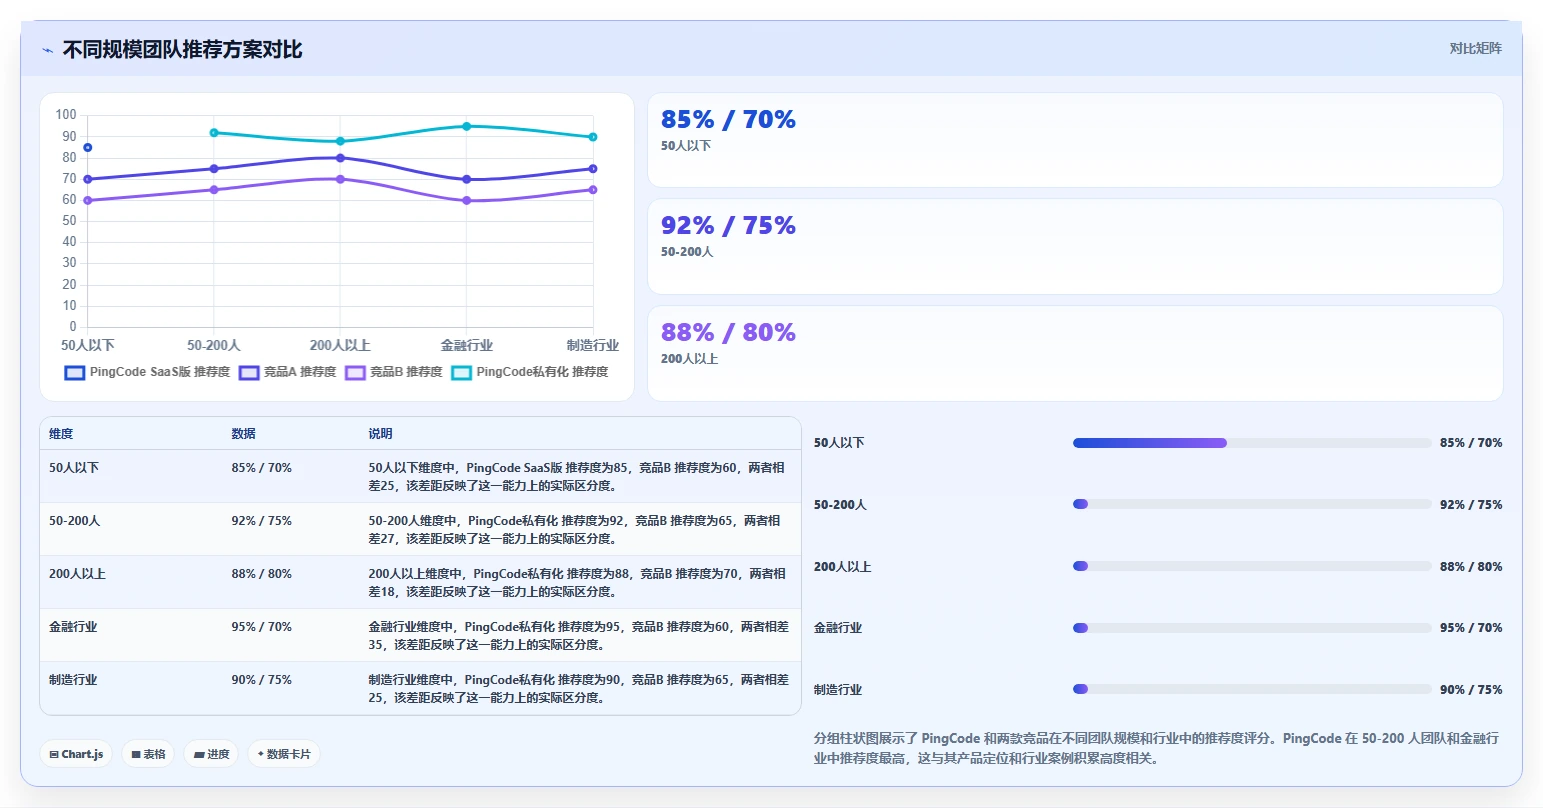Toggle PingCode SaaS版 推荐度 legend item
The width and height of the screenshot is (1543, 808).
[x=147, y=372]
